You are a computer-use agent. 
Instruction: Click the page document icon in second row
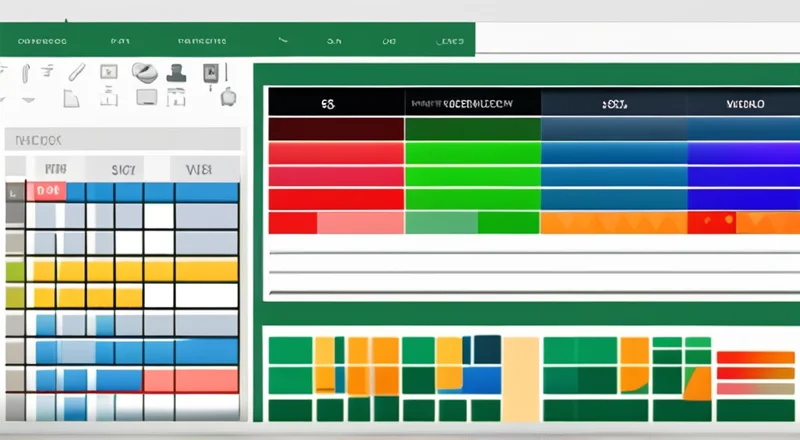(x=71, y=98)
